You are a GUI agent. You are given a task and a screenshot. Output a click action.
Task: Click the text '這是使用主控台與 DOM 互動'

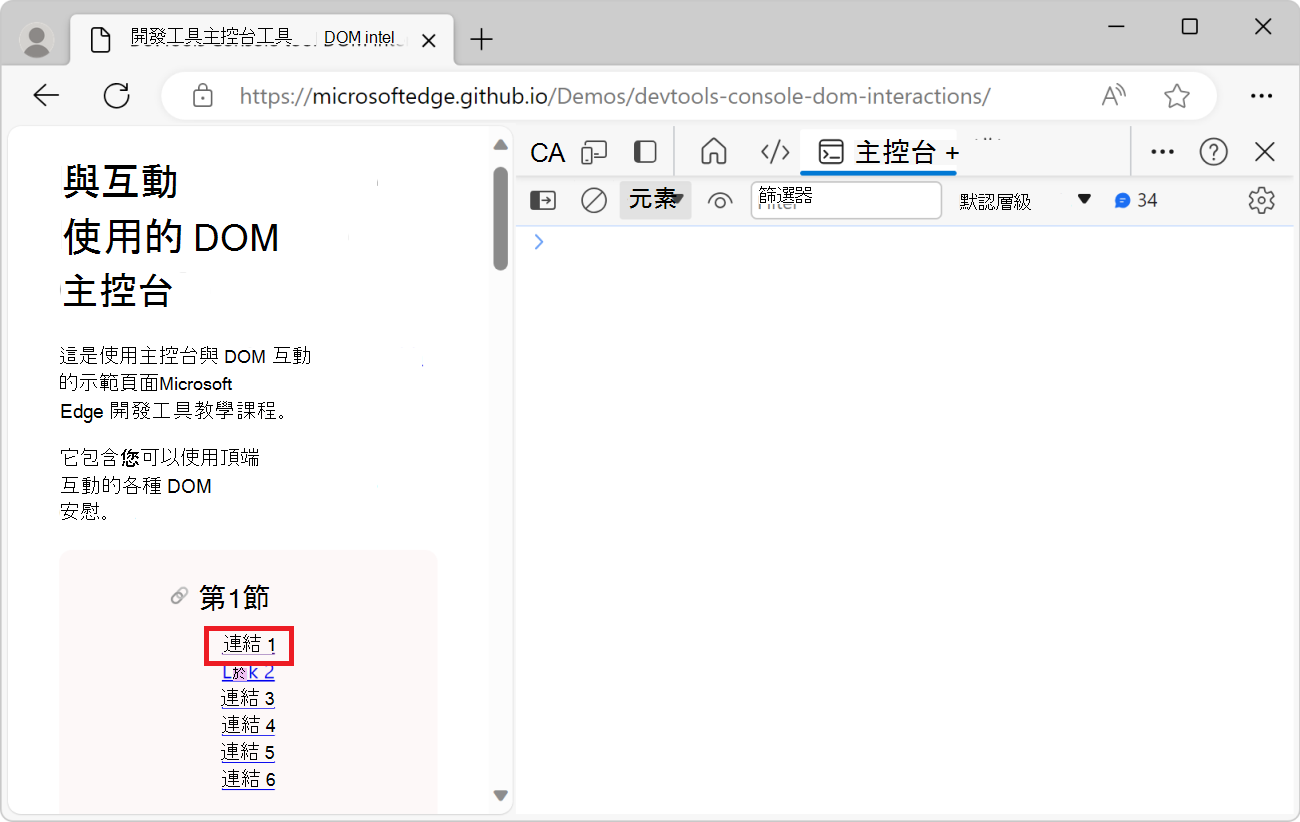pos(186,356)
